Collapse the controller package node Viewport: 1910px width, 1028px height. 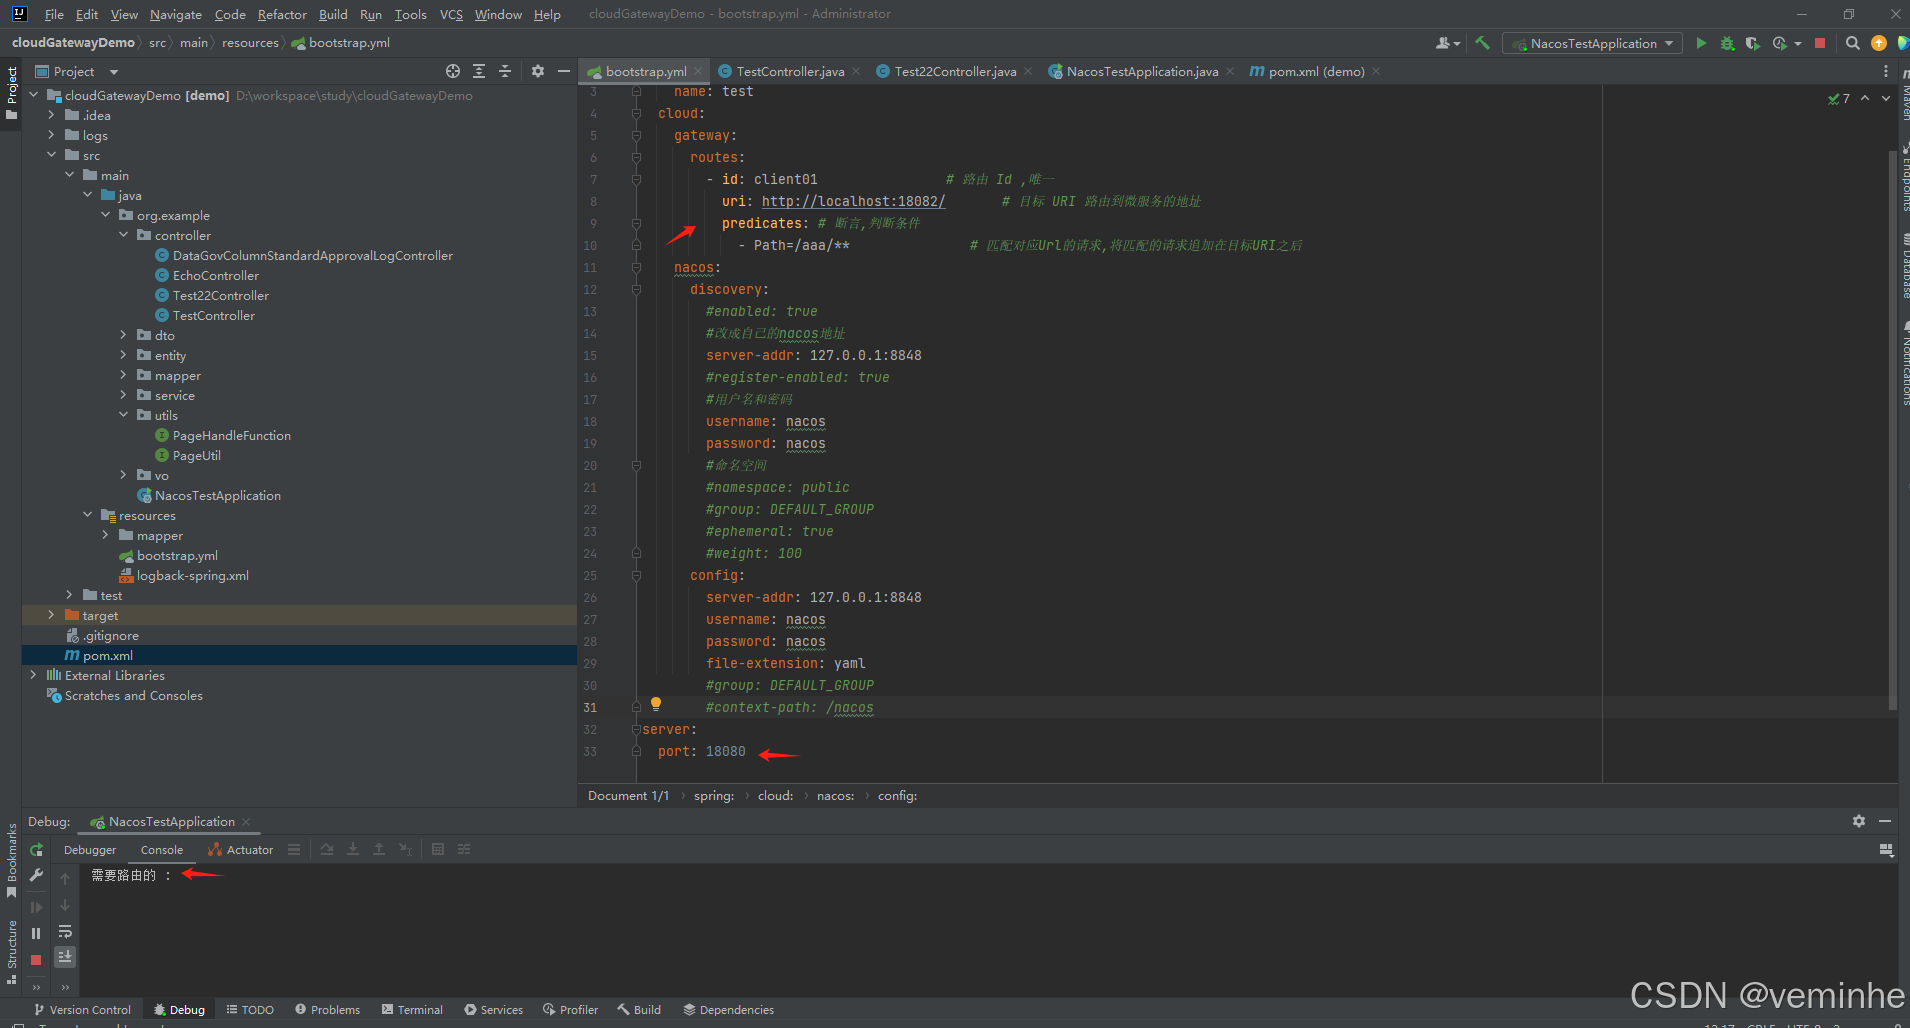(x=124, y=235)
